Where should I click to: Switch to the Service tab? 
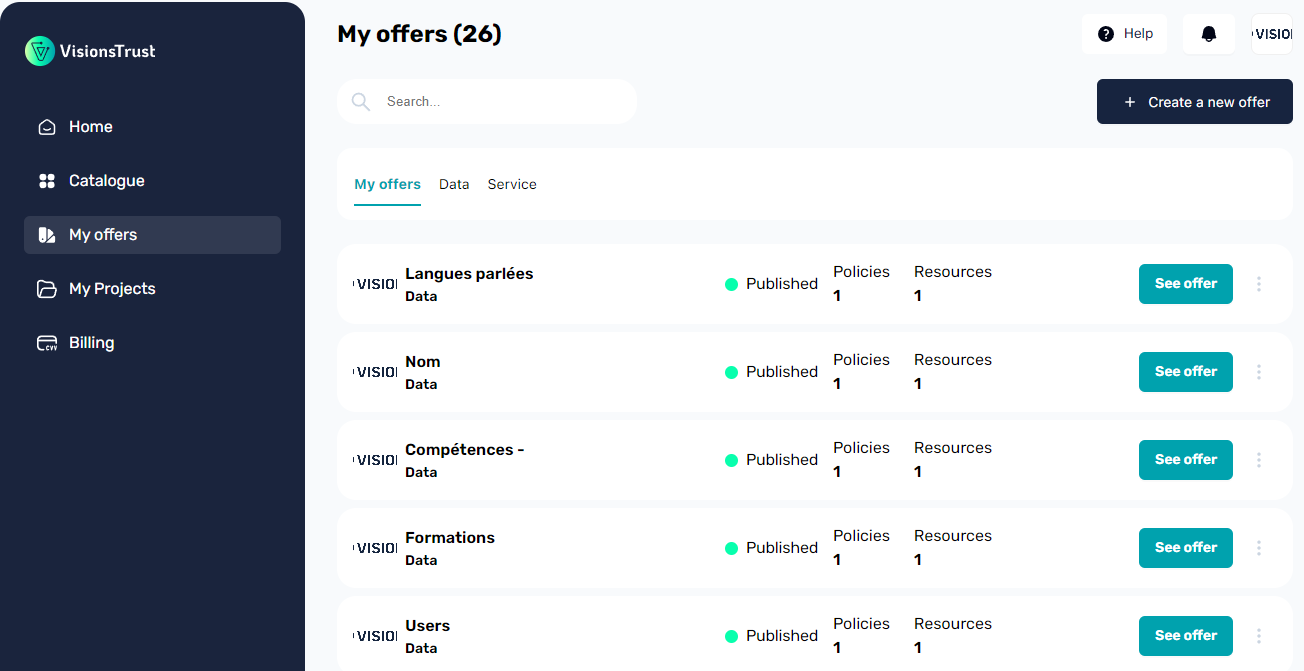tap(512, 184)
